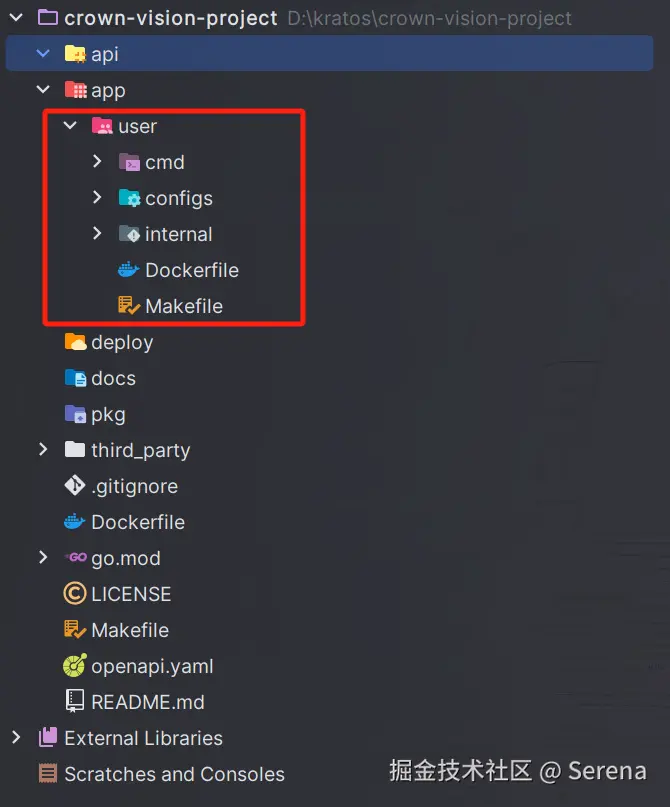Click the go.mod Go file icon
670x807 pixels.
[75, 557]
